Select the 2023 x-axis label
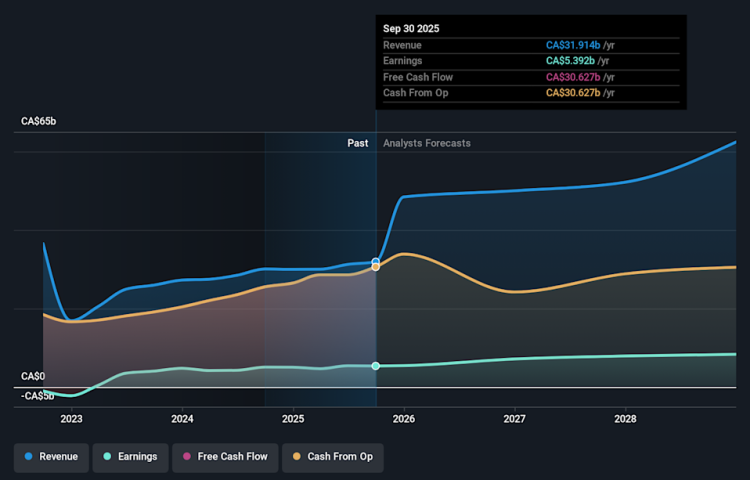Viewport: 750px width, 480px height. click(71, 419)
